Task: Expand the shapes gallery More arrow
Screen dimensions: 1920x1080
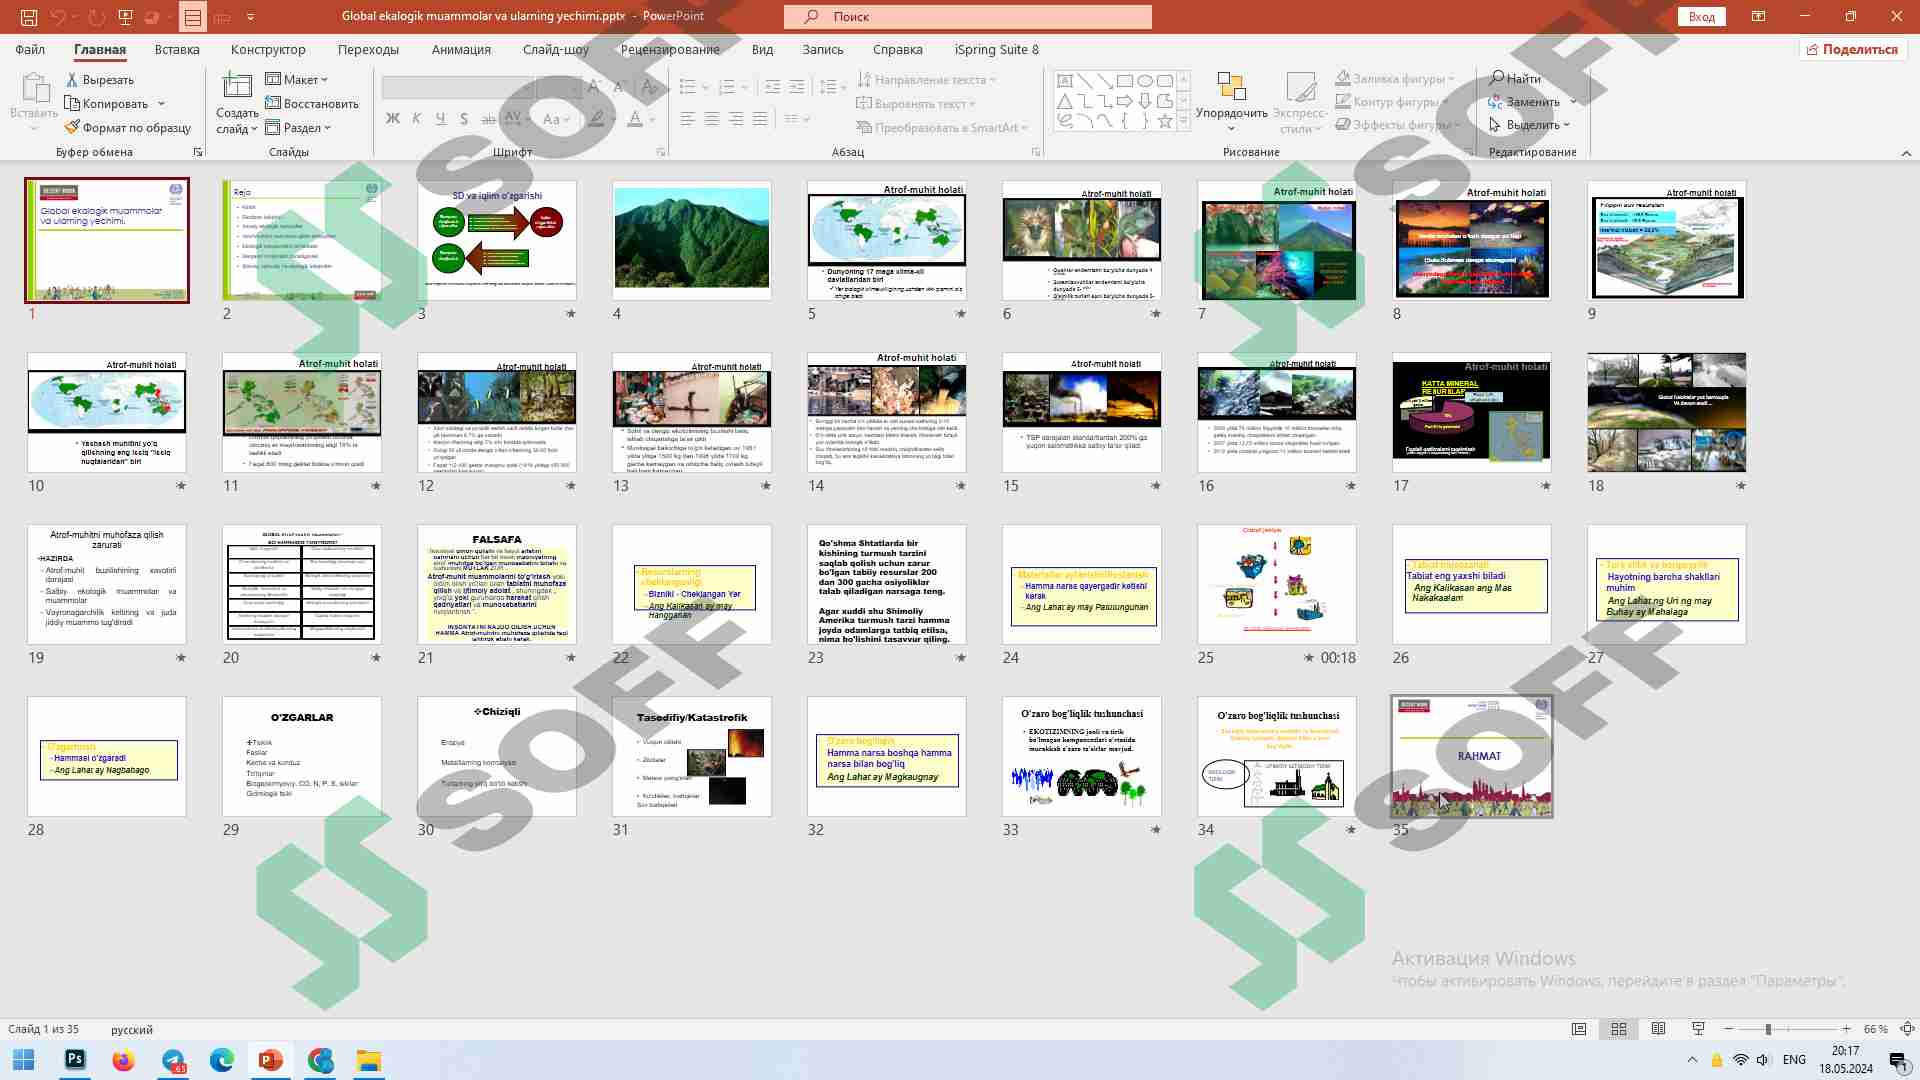Action: point(1184,121)
